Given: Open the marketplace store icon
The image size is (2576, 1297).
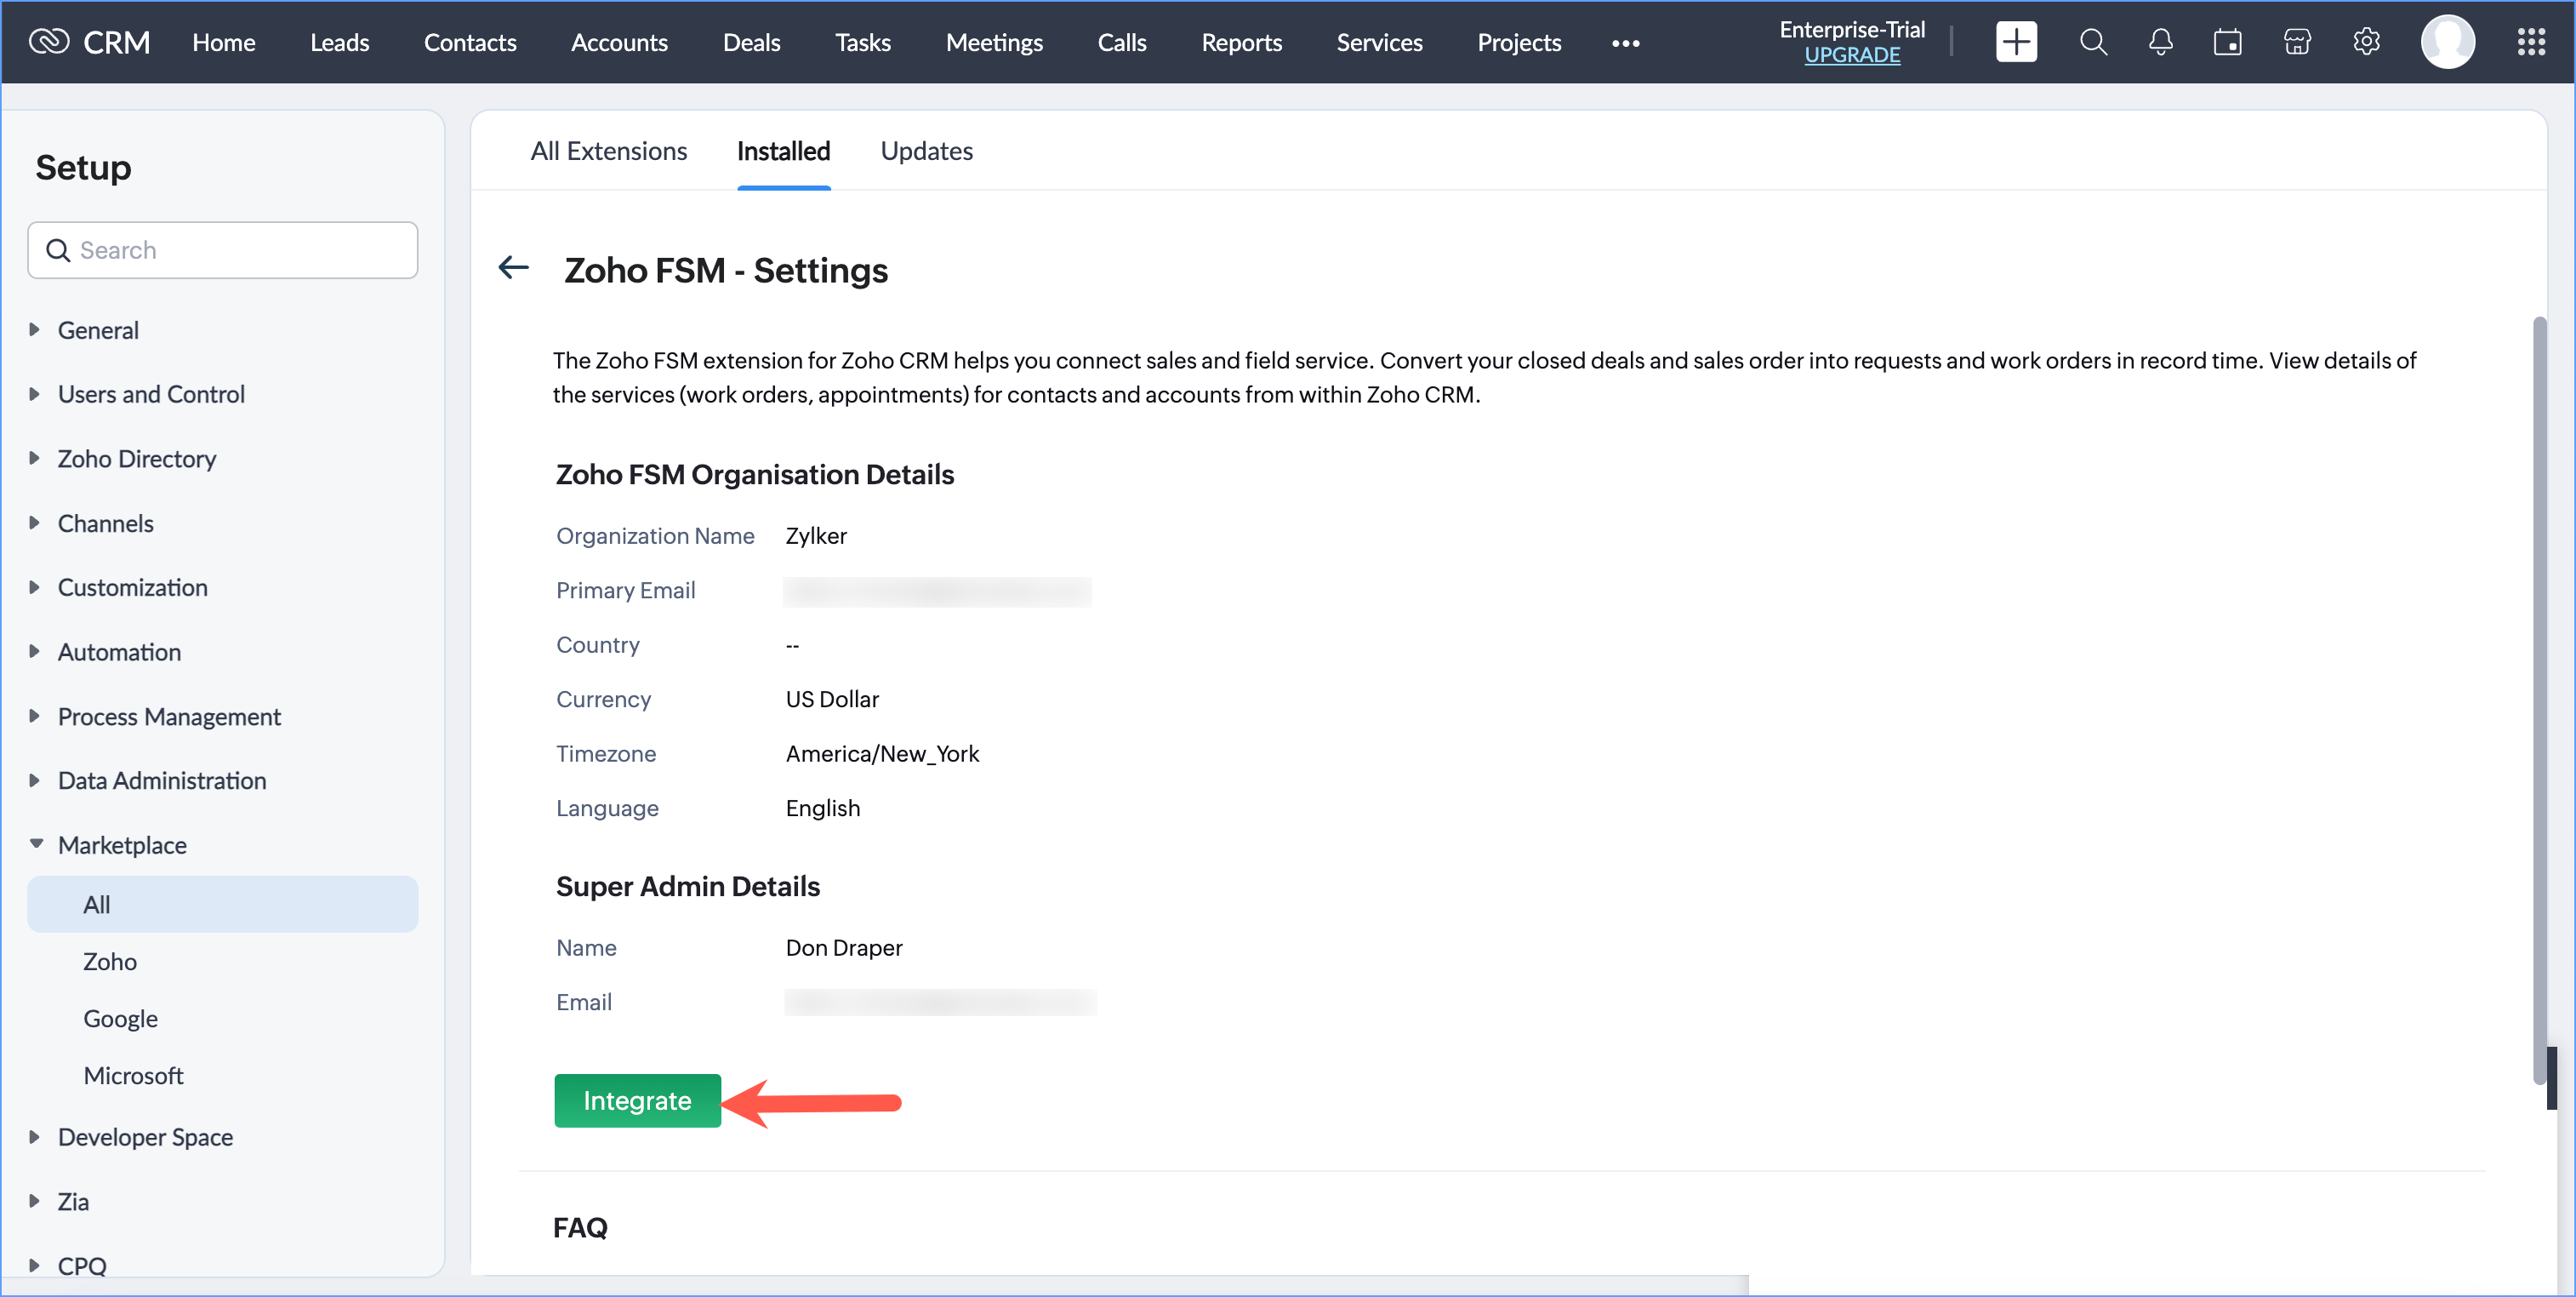Looking at the screenshot, I should (x=2297, y=42).
